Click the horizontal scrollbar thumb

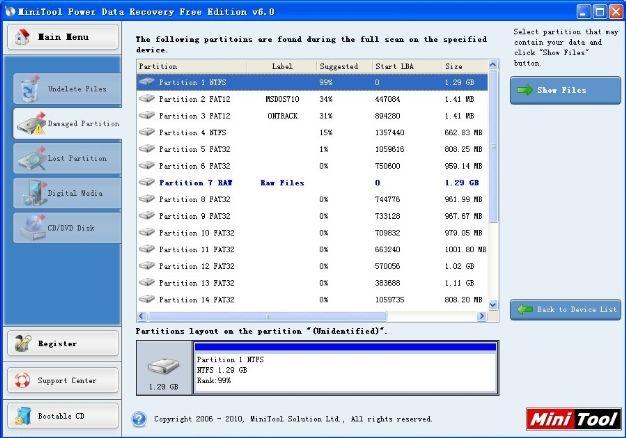point(267,316)
